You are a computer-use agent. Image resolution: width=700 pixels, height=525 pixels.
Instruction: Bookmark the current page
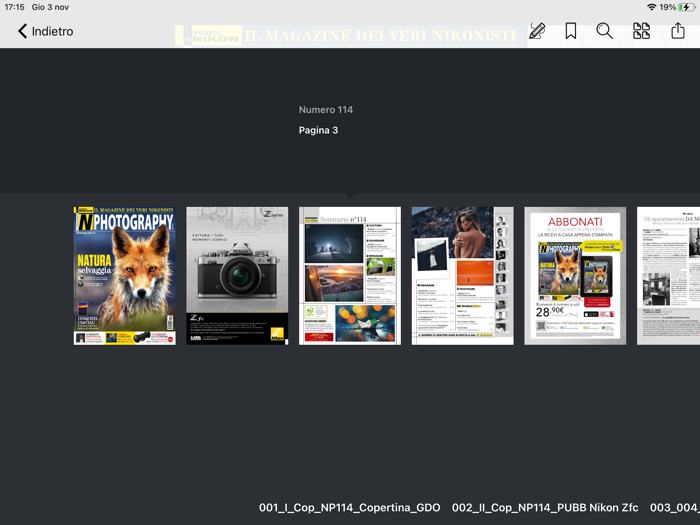[571, 31]
